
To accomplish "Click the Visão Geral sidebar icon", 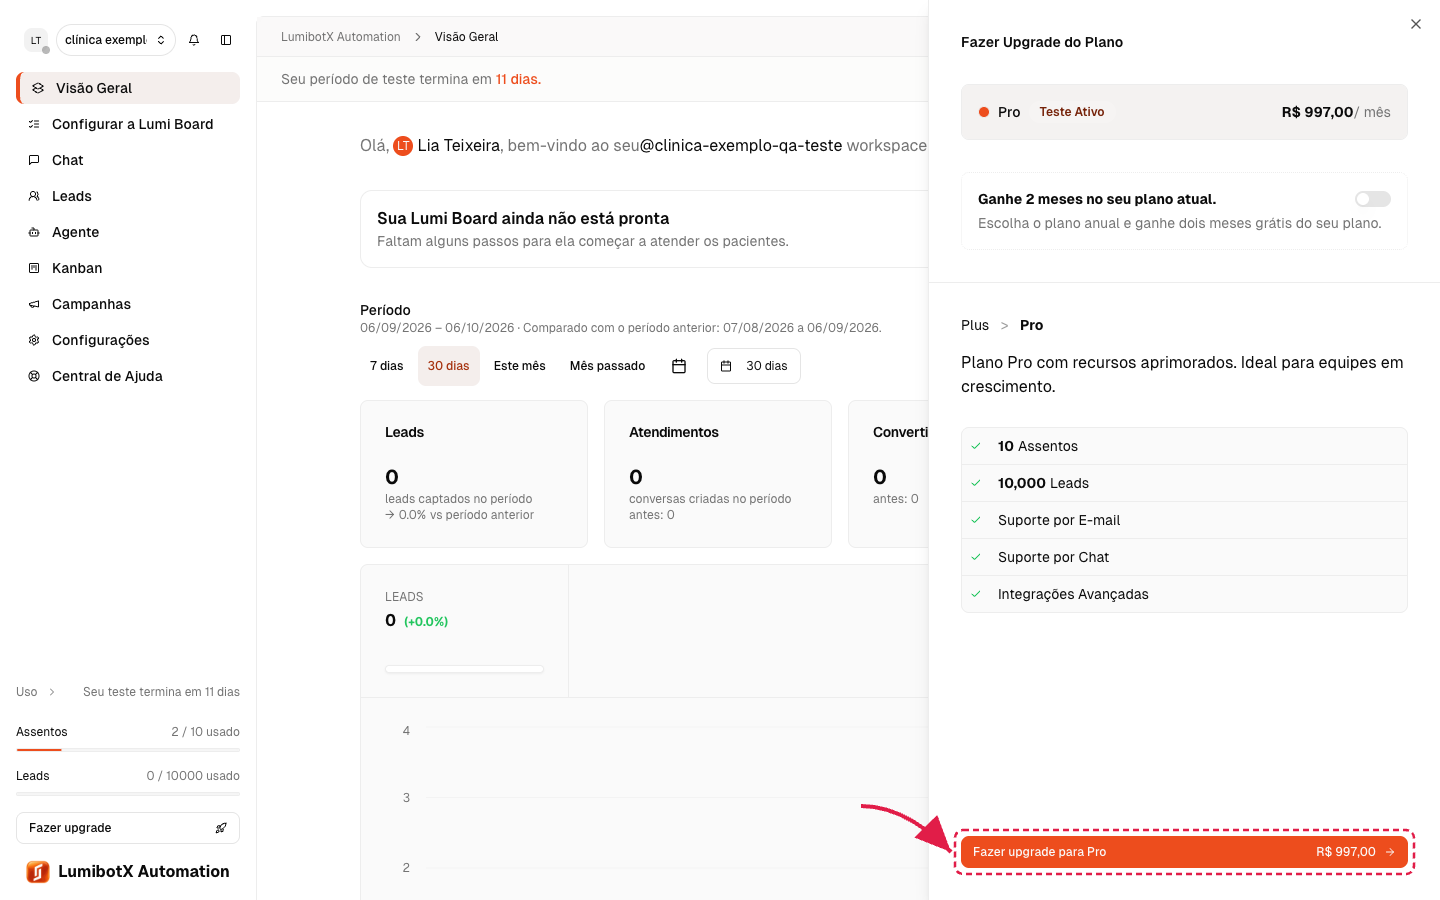I will pos(38,88).
